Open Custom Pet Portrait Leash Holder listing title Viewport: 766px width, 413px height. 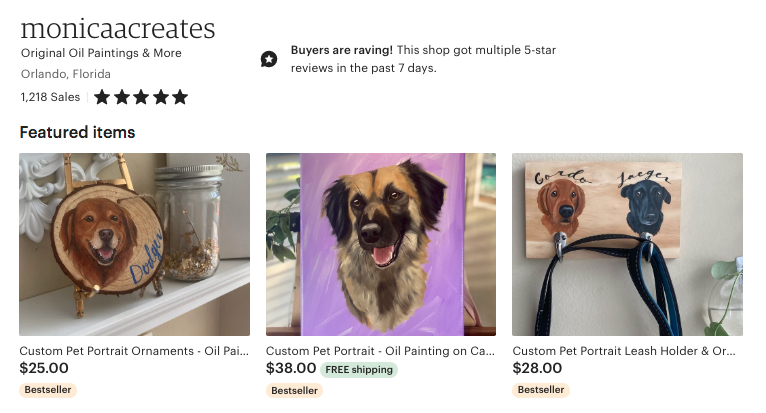pyautogui.click(x=624, y=351)
